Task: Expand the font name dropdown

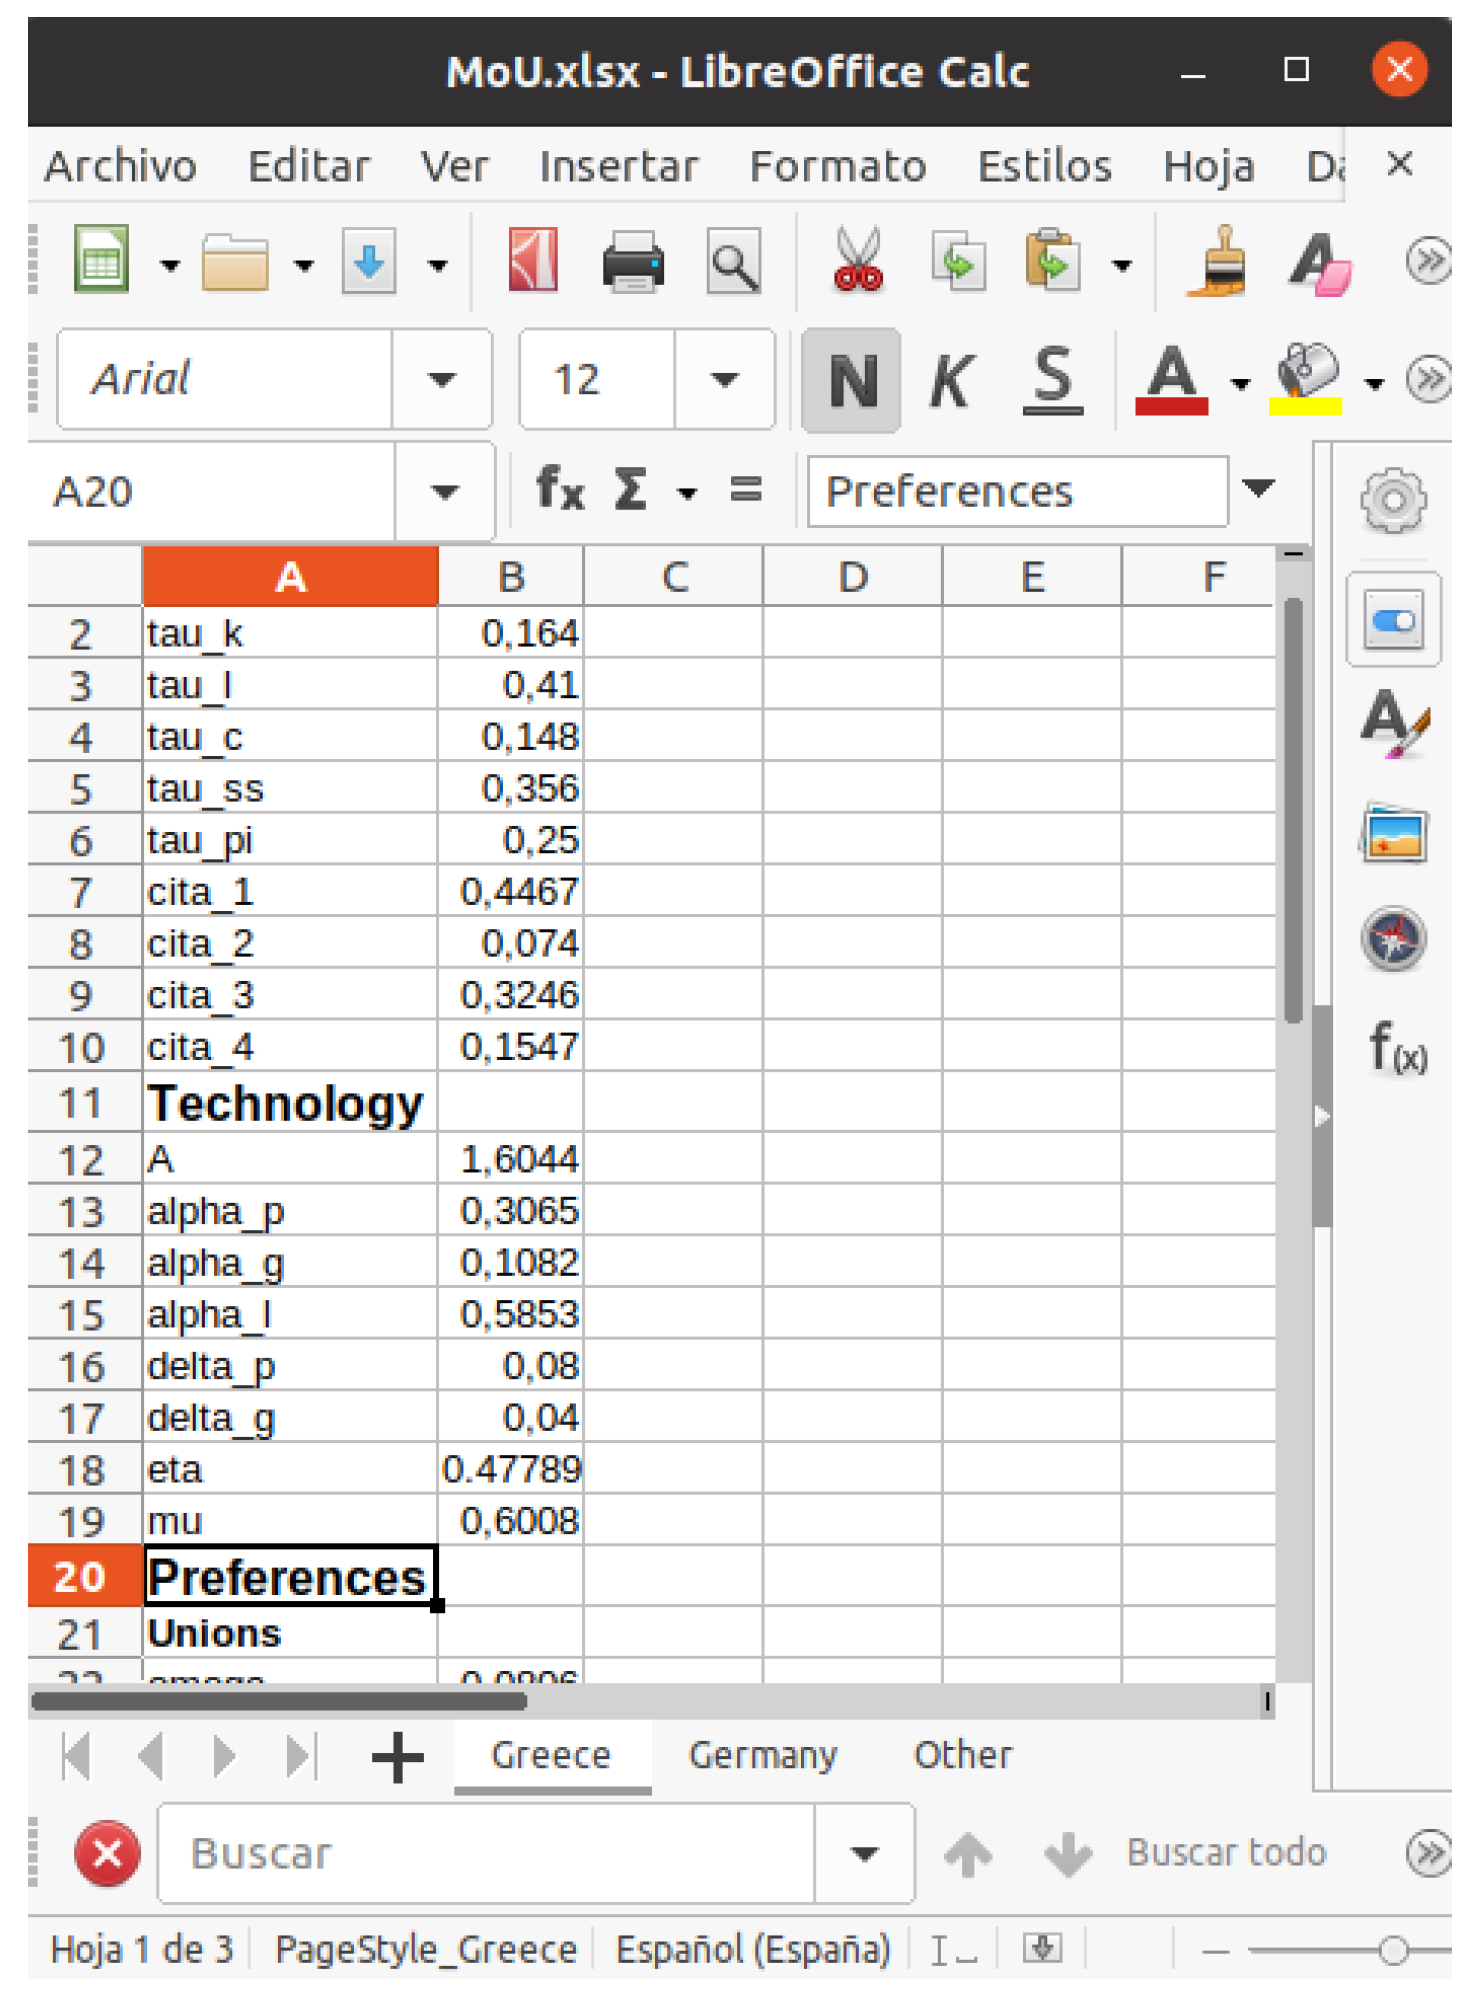Action: (x=441, y=380)
